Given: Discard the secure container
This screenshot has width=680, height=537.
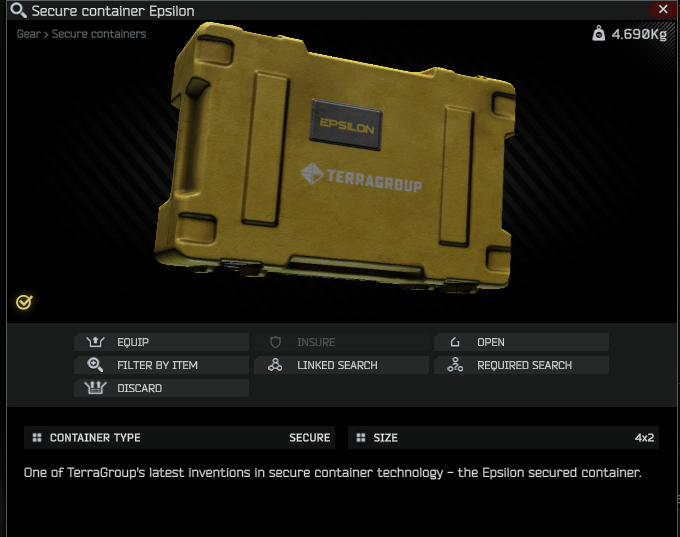Looking at the screenshot, I should pyautogui.click(x=161, y=388).
